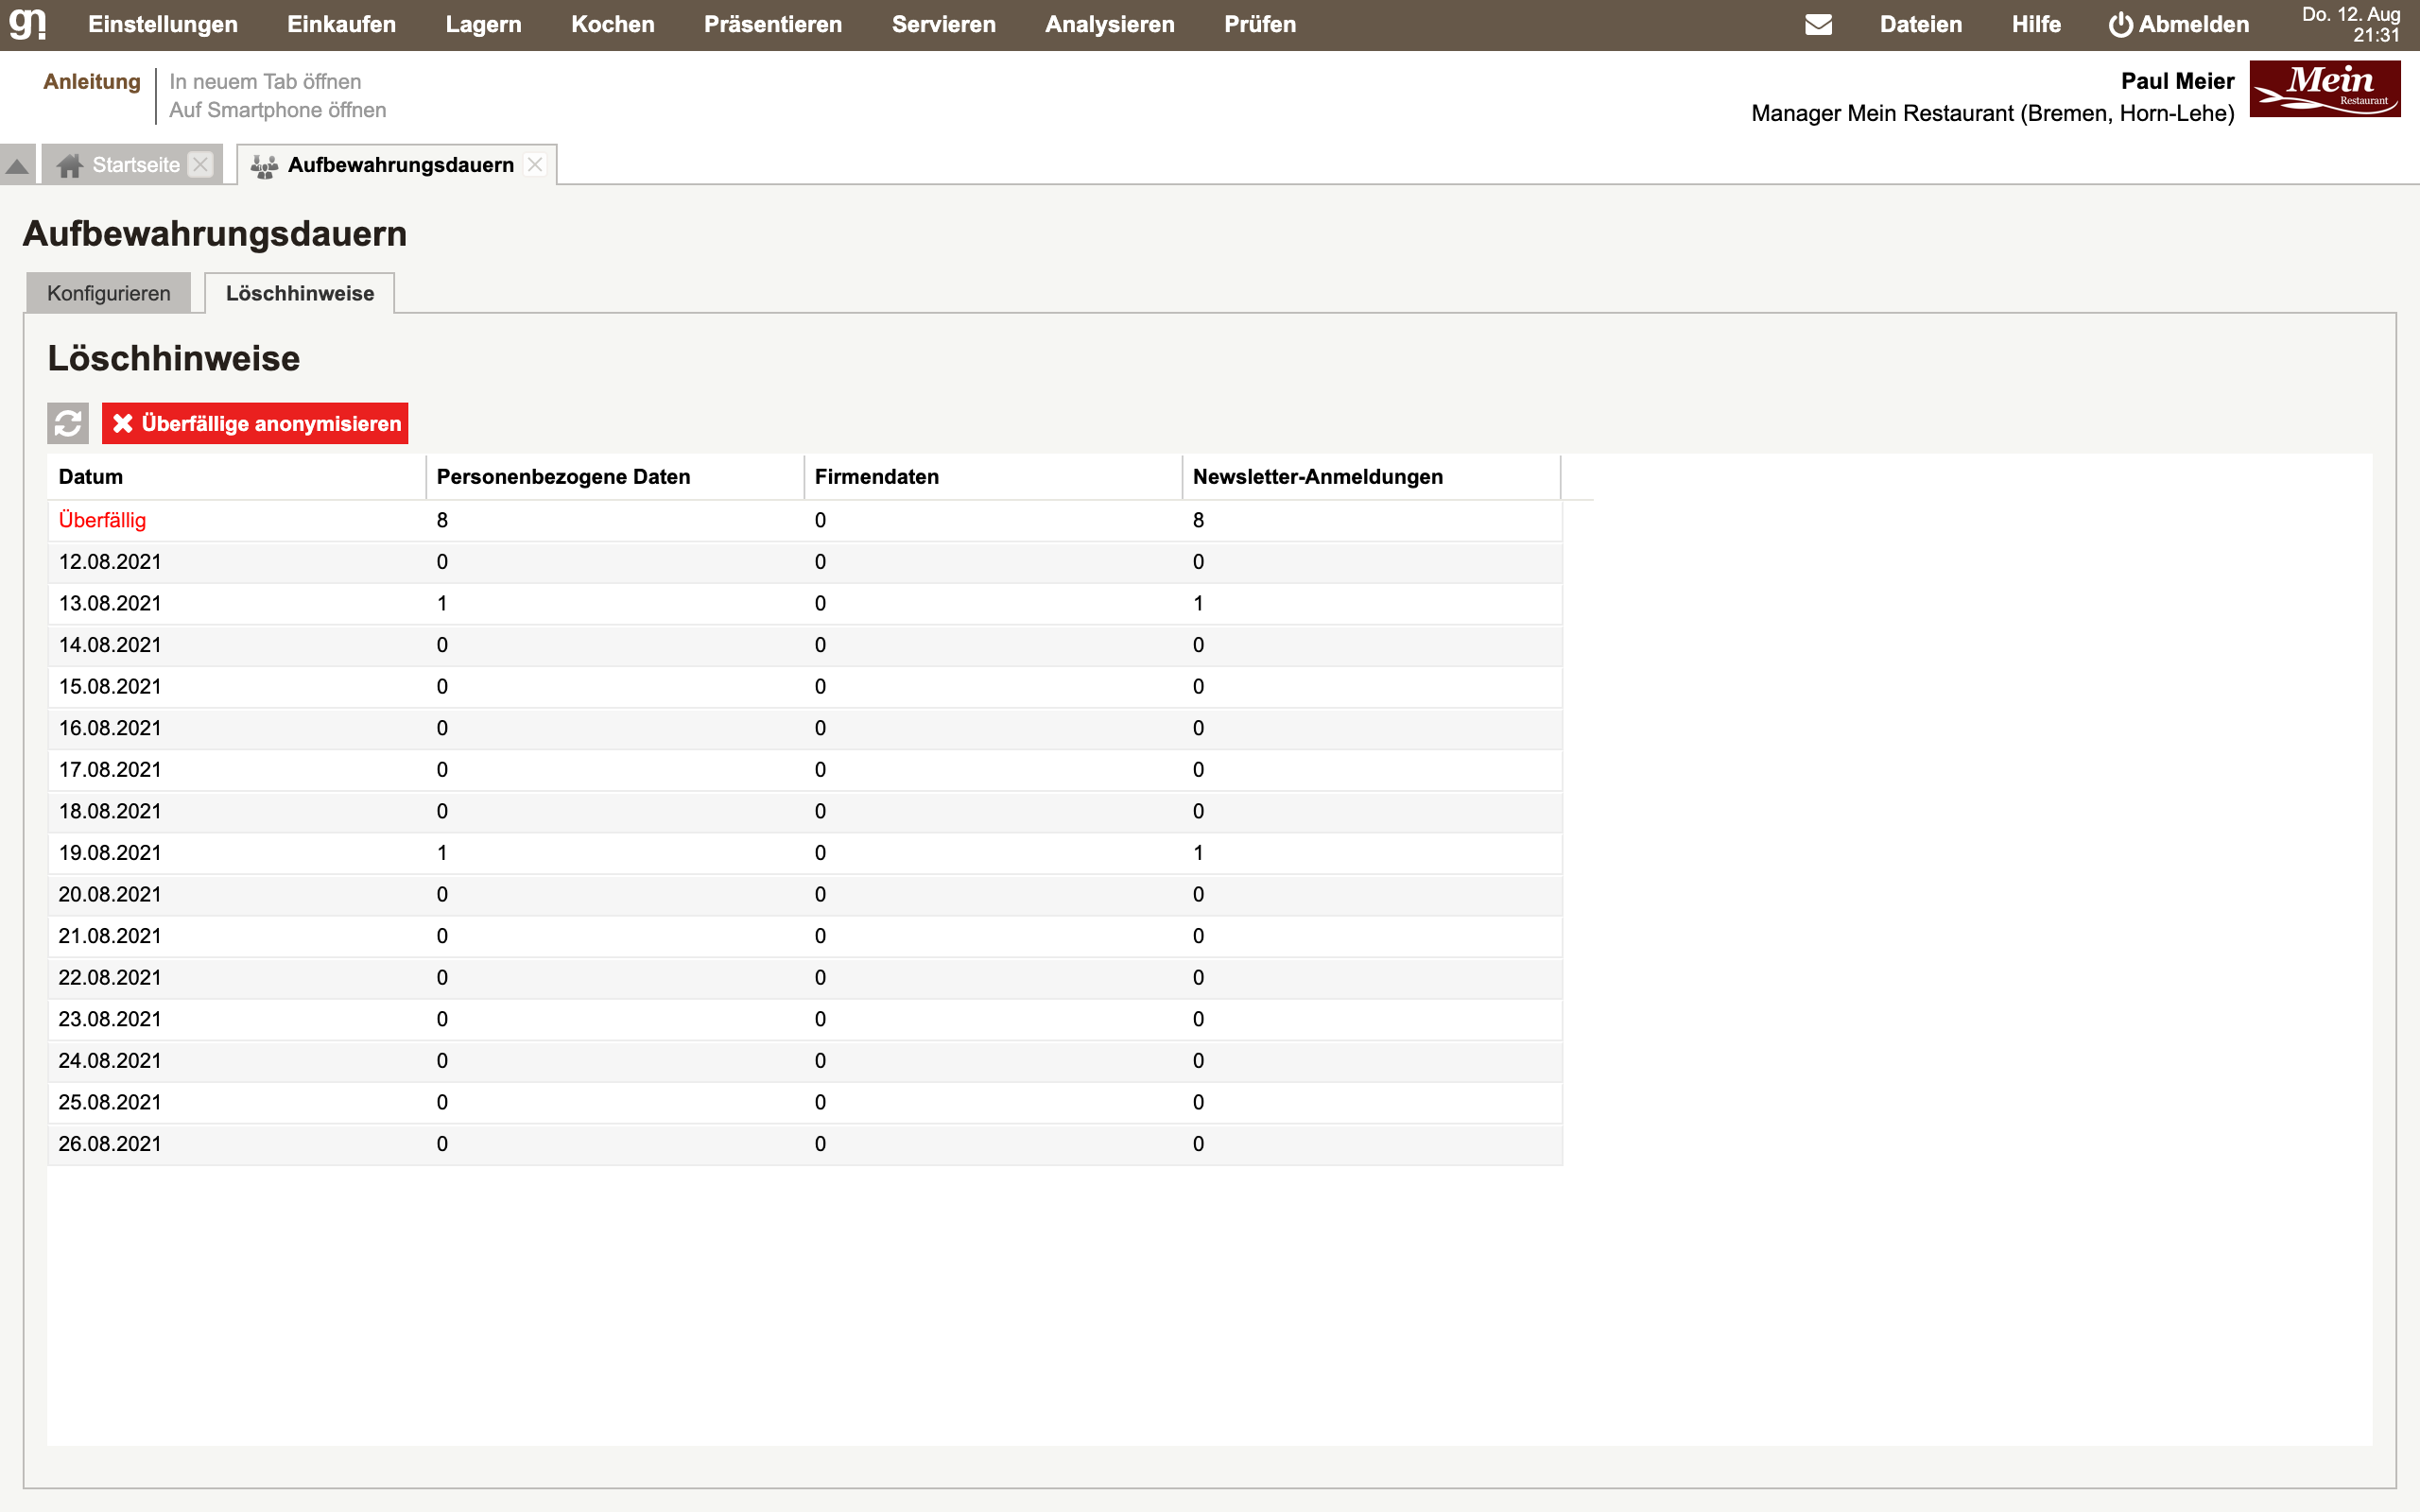Click Personenbezogene Daten value for 13.08.2021
This screenshot has height=1512, width=2420.
tap(442, 604)
